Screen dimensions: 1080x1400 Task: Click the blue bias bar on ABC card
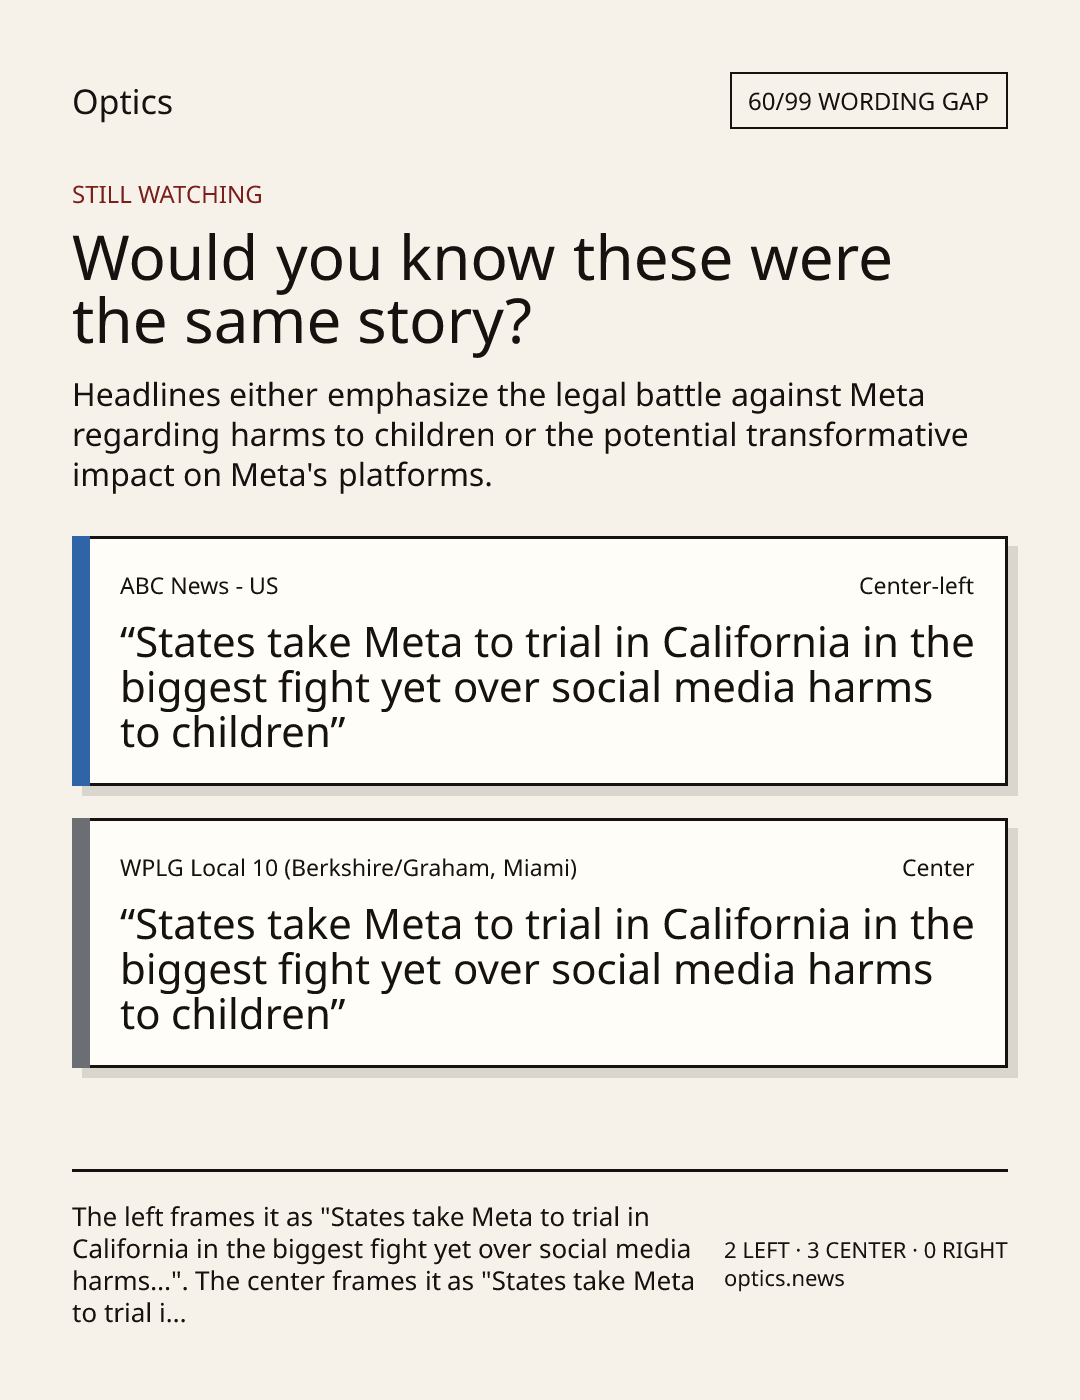pos(81,661)
